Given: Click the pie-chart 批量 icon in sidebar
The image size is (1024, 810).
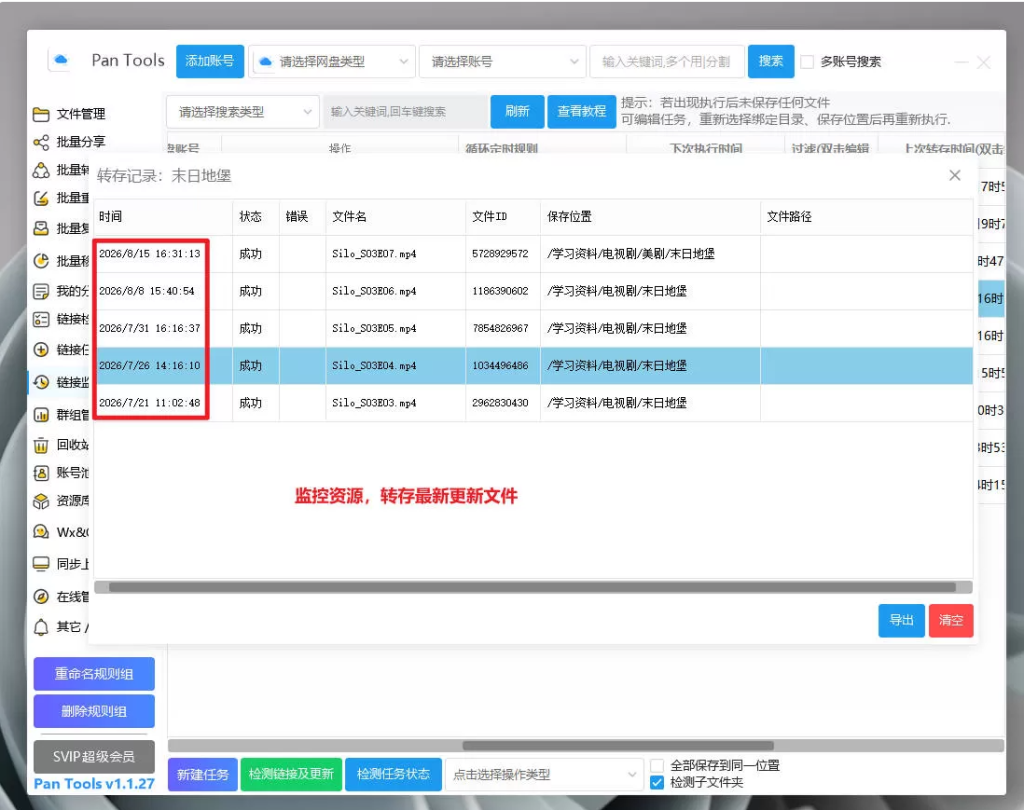Looking at the screenshot, I should 41,261.
